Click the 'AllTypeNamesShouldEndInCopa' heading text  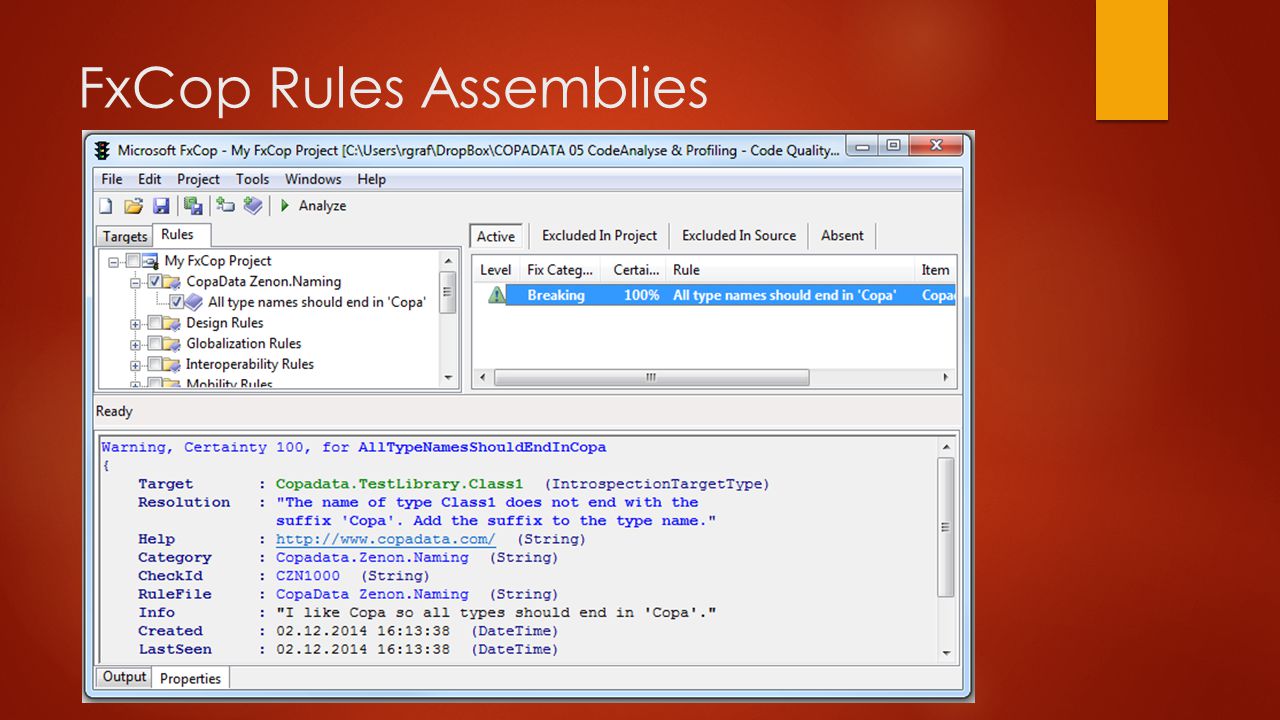(482, 447)
